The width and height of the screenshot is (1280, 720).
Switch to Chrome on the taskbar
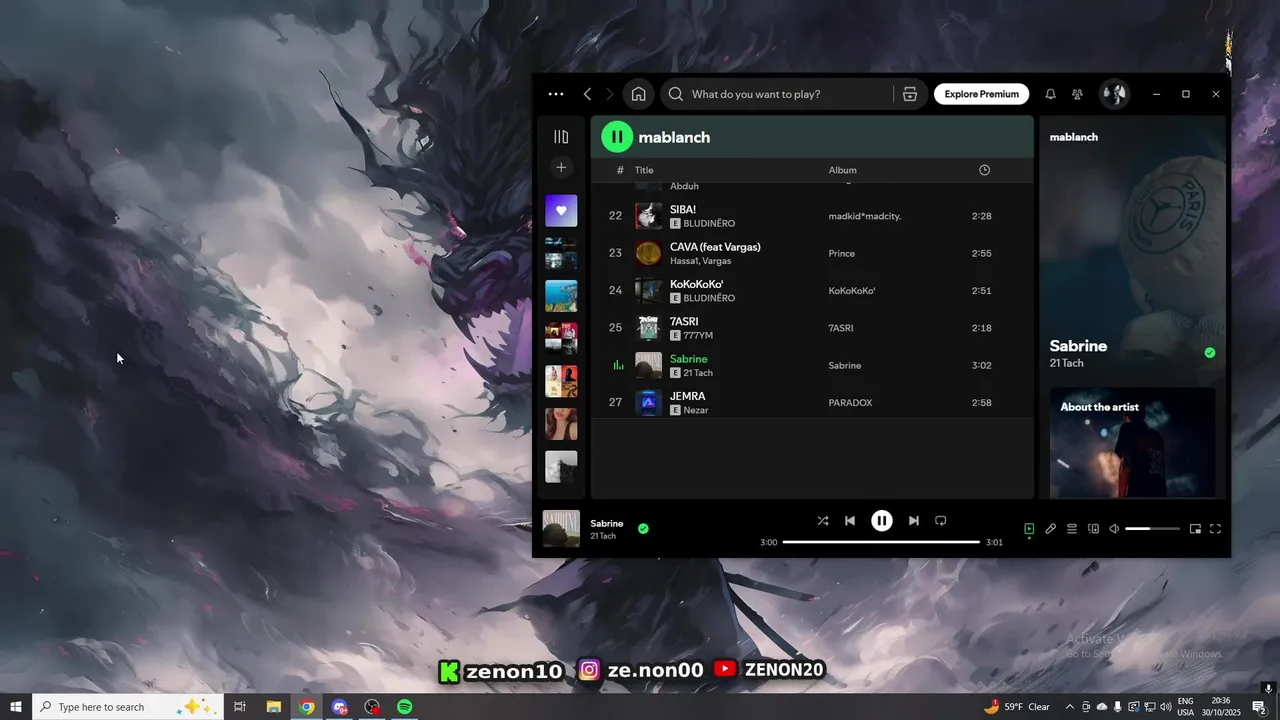tap(307, 707)
